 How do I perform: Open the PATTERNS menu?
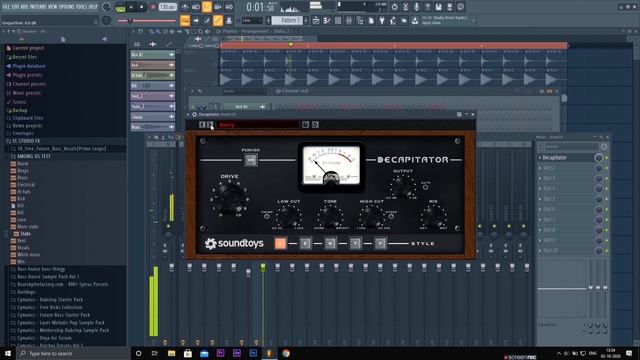tap(39, 7)
